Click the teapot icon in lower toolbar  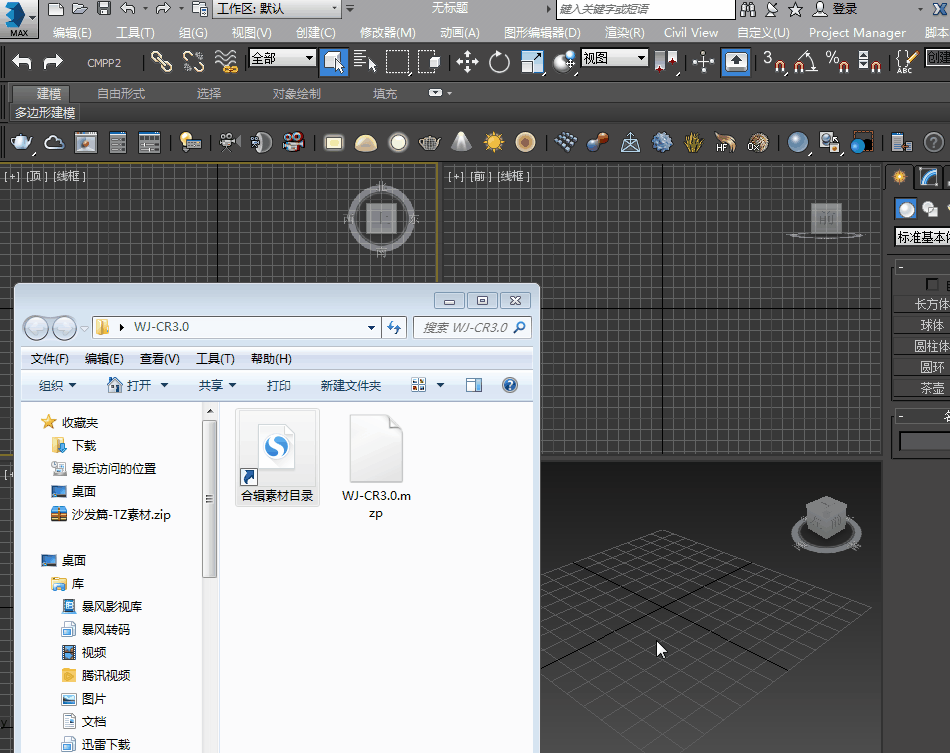point(21,143)
